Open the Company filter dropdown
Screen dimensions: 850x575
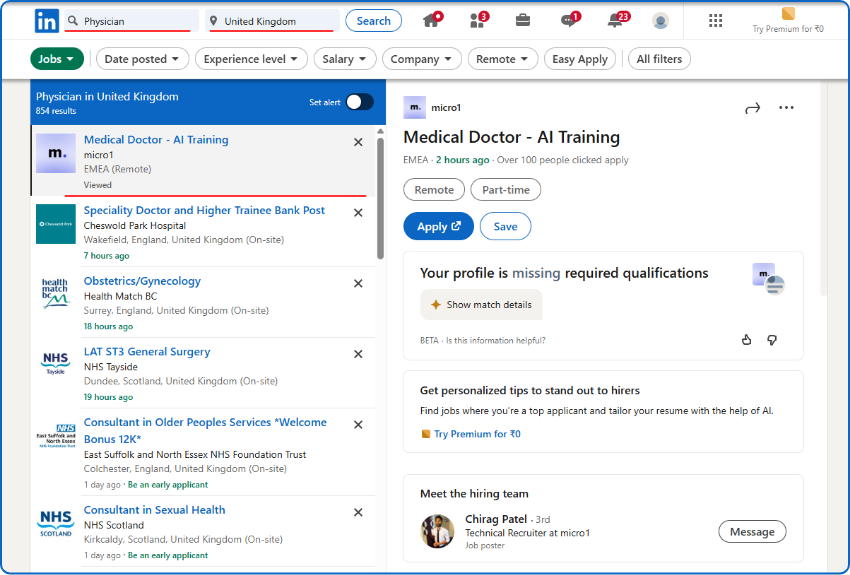click(422, 59)
